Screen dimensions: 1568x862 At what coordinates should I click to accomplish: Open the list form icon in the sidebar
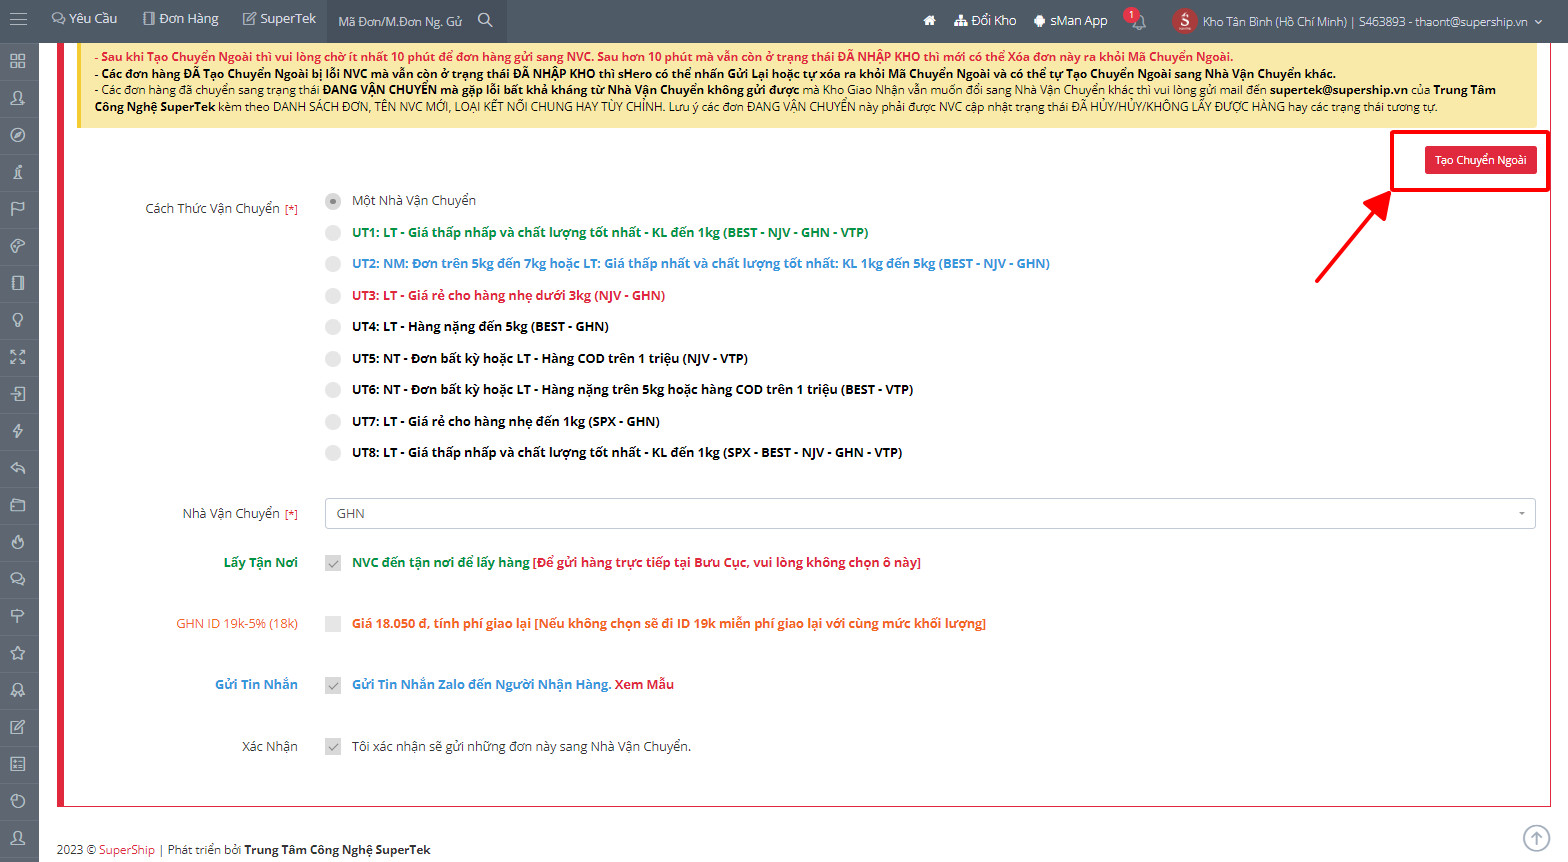(x=18, y=764)
